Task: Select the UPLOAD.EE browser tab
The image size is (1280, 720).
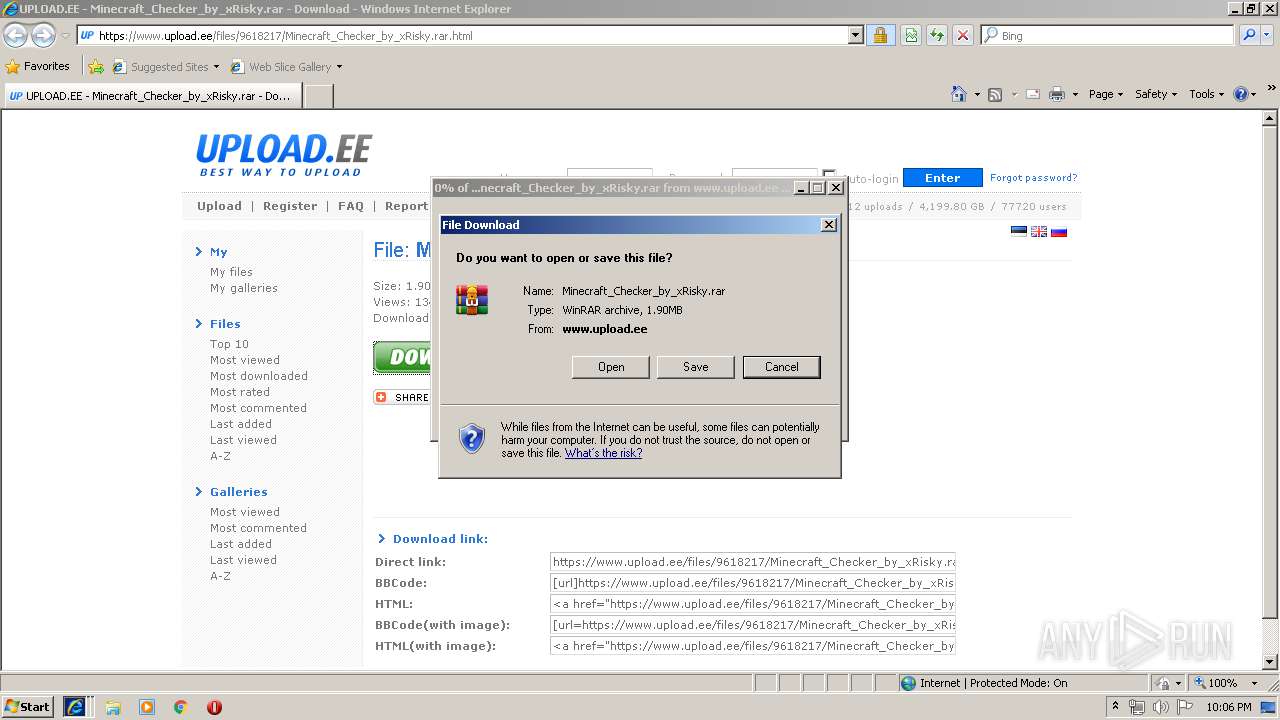Action: 150,96
